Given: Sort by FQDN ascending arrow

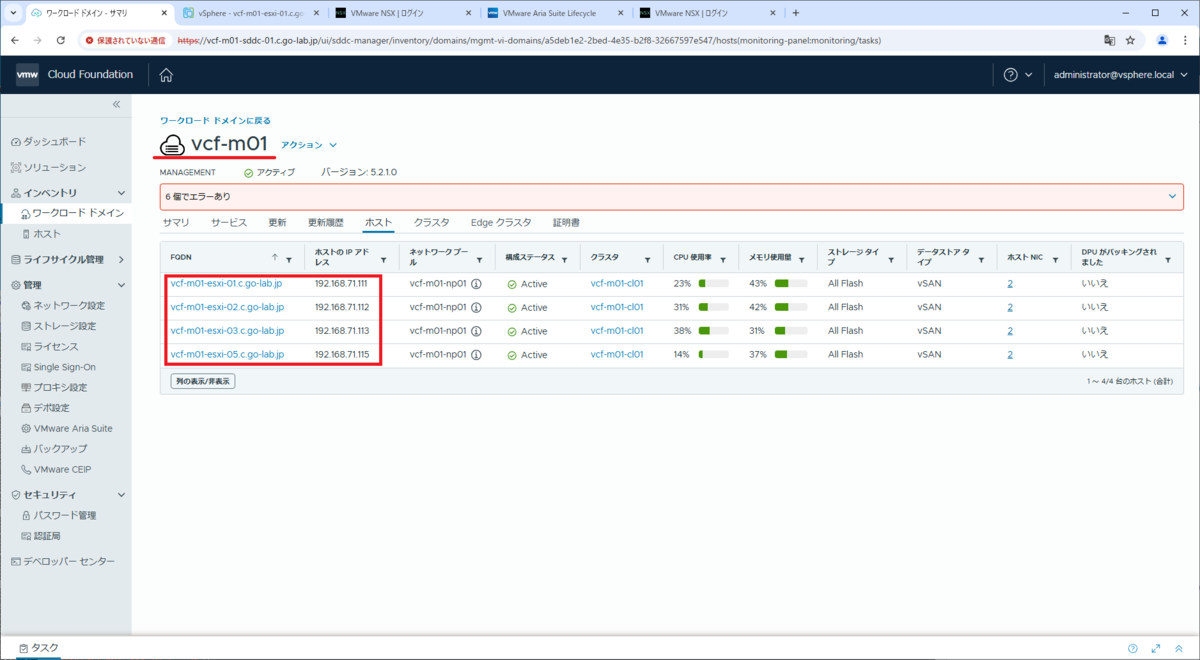Looking at the screenshot, I should [x=275, y=258].
